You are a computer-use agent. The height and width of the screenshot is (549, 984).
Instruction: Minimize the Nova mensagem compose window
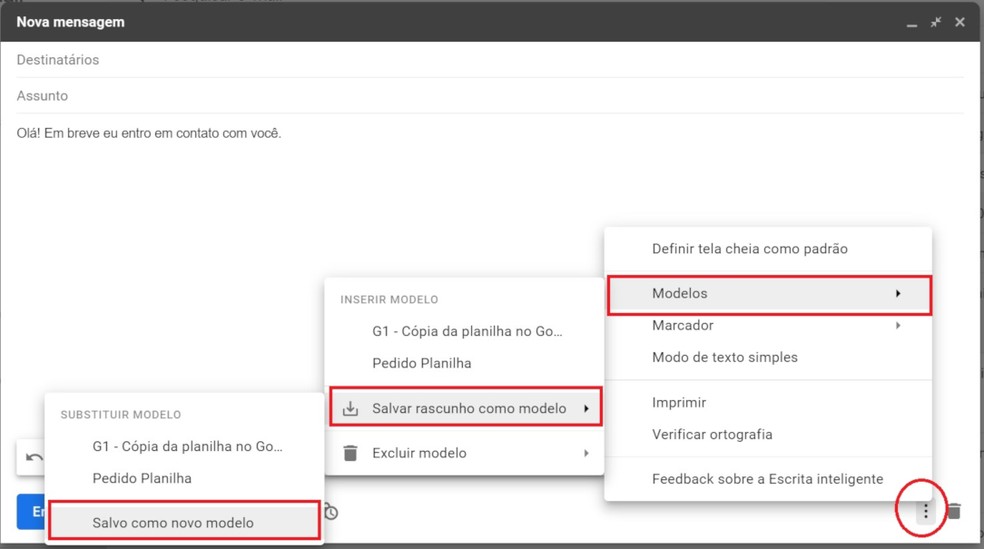(912, 22)
